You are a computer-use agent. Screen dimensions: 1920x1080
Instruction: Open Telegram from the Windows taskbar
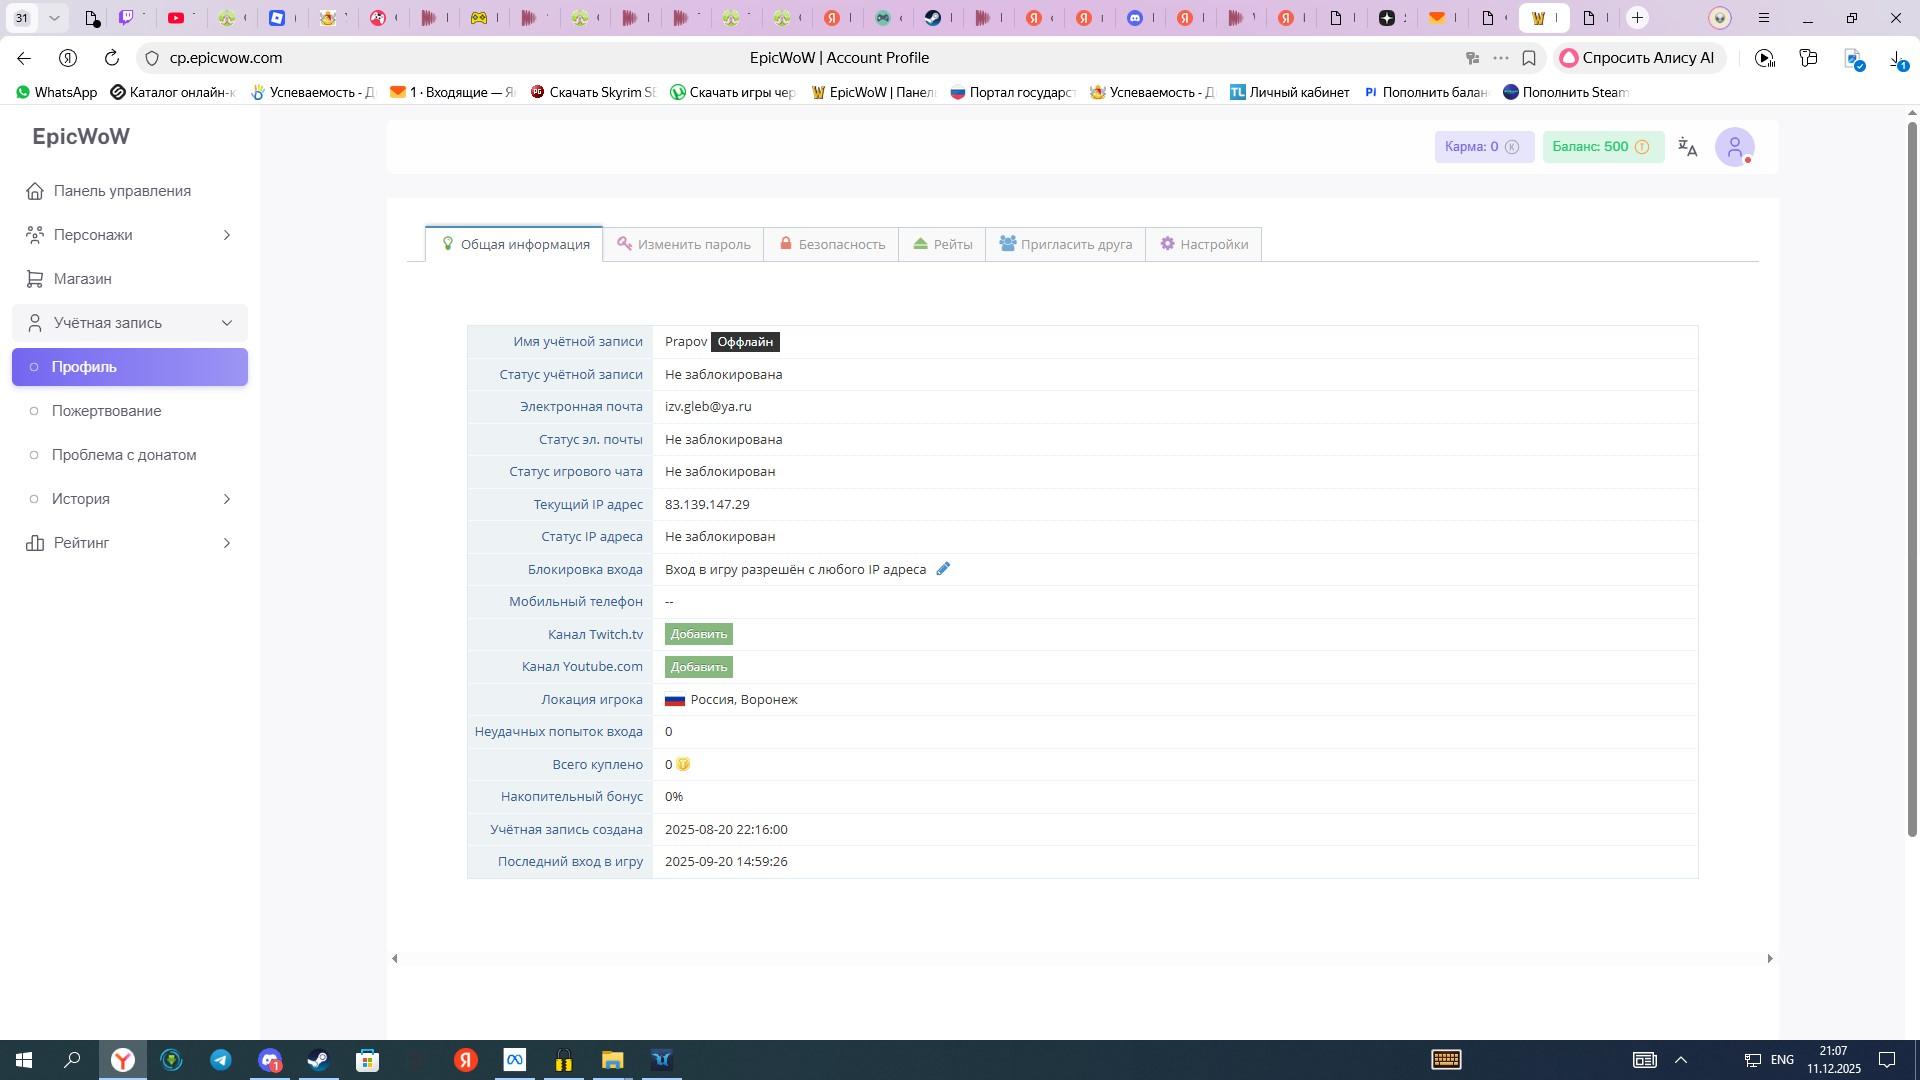click(x=220, y=1060)
